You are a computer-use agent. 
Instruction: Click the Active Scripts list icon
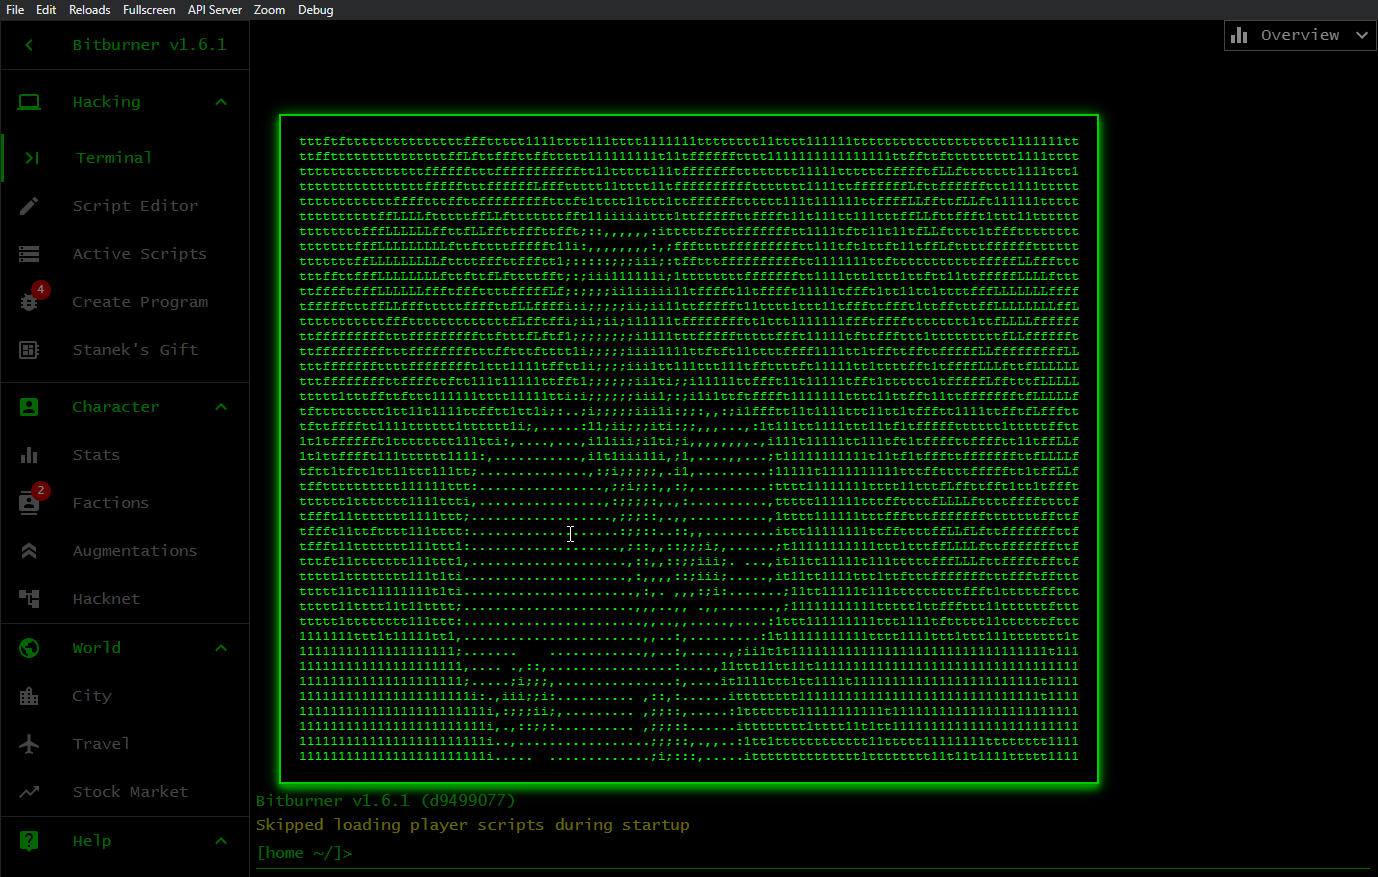click(x=29, y=253)
